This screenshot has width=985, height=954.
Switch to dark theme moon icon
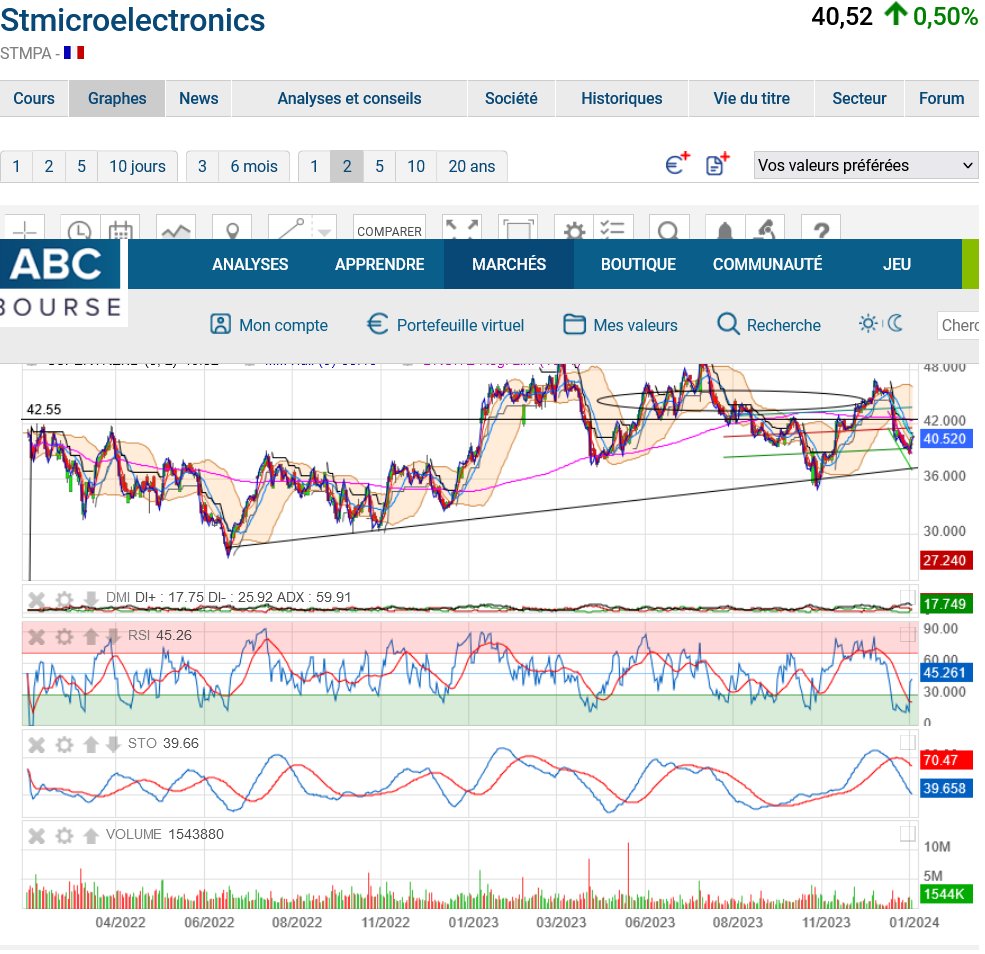(x=895, y=324)
